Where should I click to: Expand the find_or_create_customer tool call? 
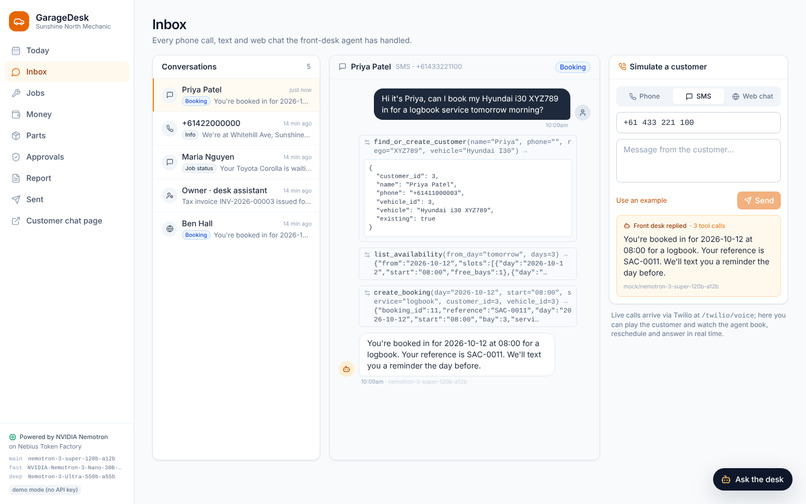468,146
